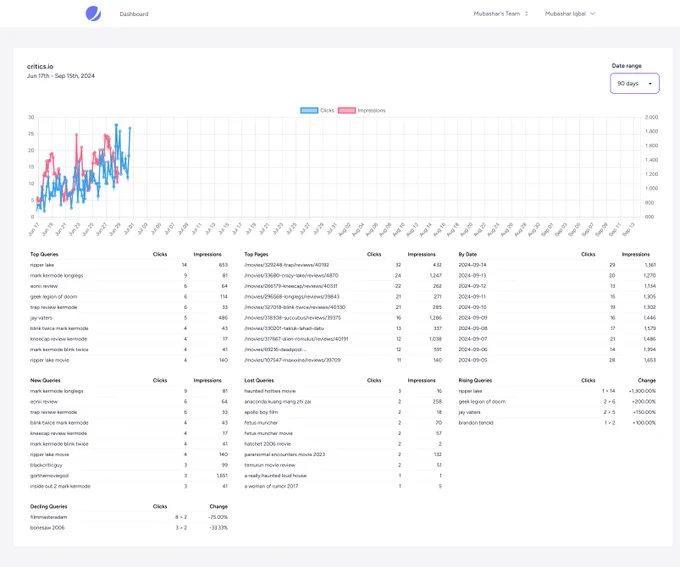Click the critics.io site title

pos(40,66)
